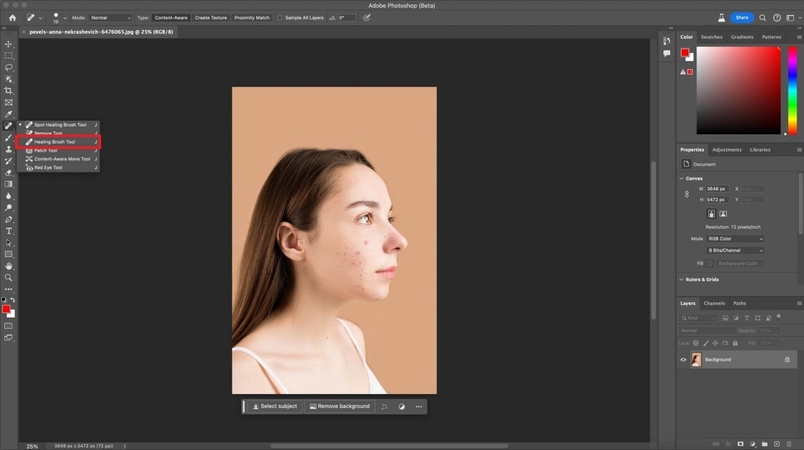804x450 pixels.
Task: Click the Share button
Action: [x=742, y=18]
